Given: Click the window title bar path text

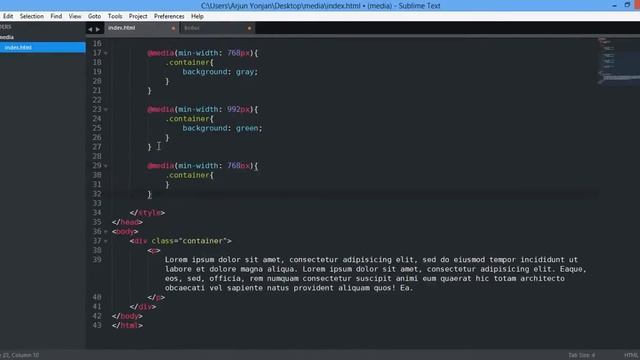Looking at the screenshot, I should (x=320, y=6).
